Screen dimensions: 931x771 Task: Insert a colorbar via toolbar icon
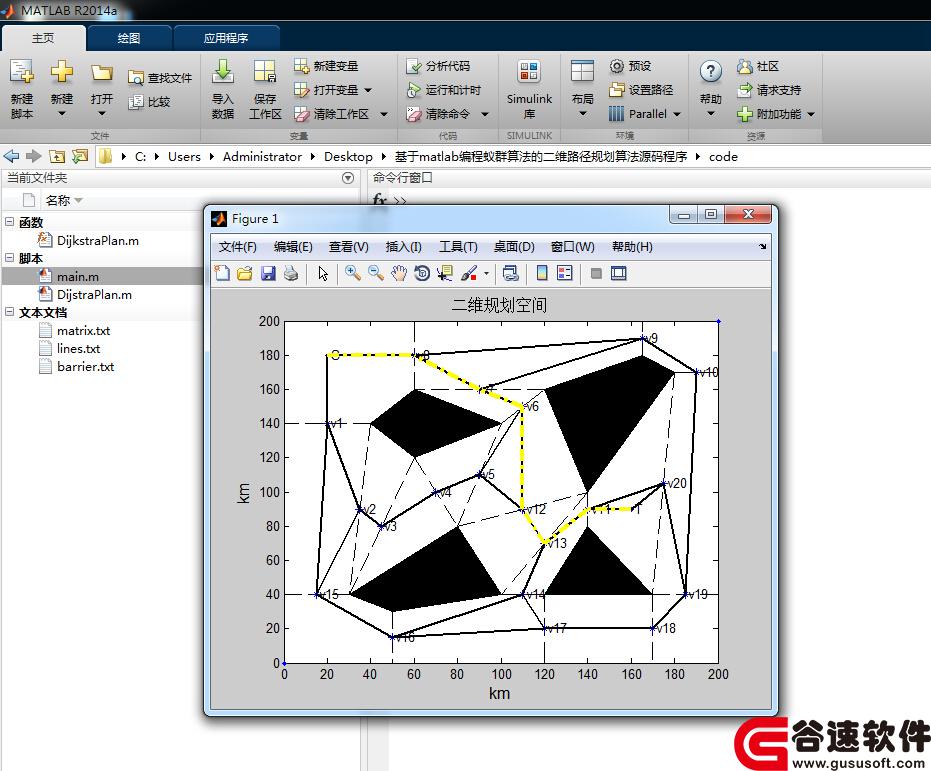(x=542, y=273)
